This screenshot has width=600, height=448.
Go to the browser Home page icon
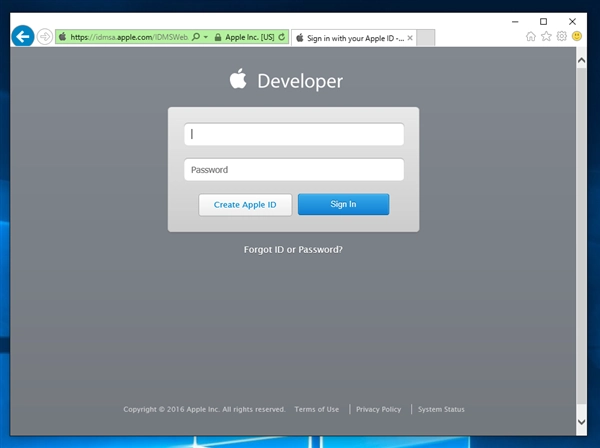click(531, 36)
